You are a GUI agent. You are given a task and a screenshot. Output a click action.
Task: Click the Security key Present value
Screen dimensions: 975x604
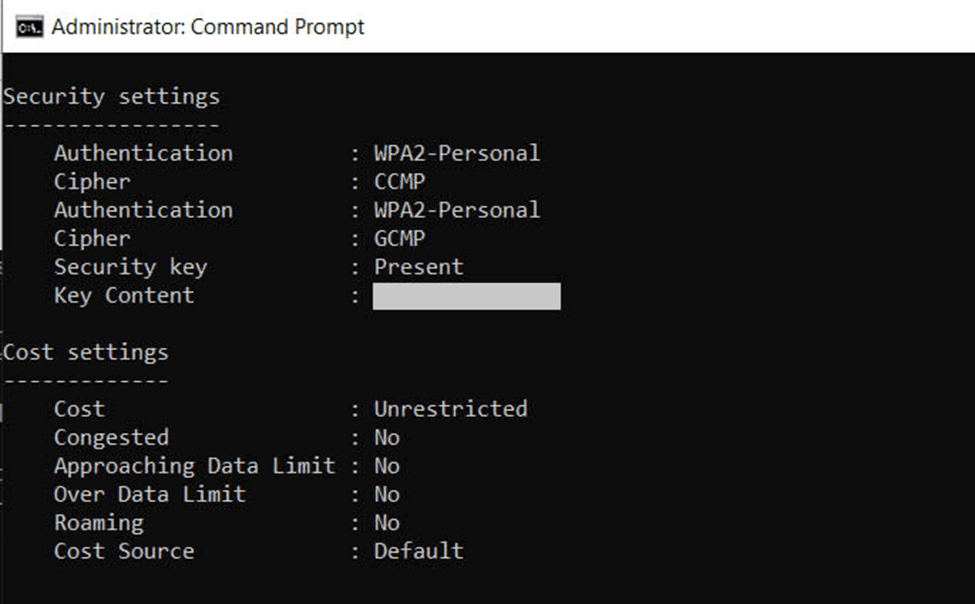(x=418, y=267)
